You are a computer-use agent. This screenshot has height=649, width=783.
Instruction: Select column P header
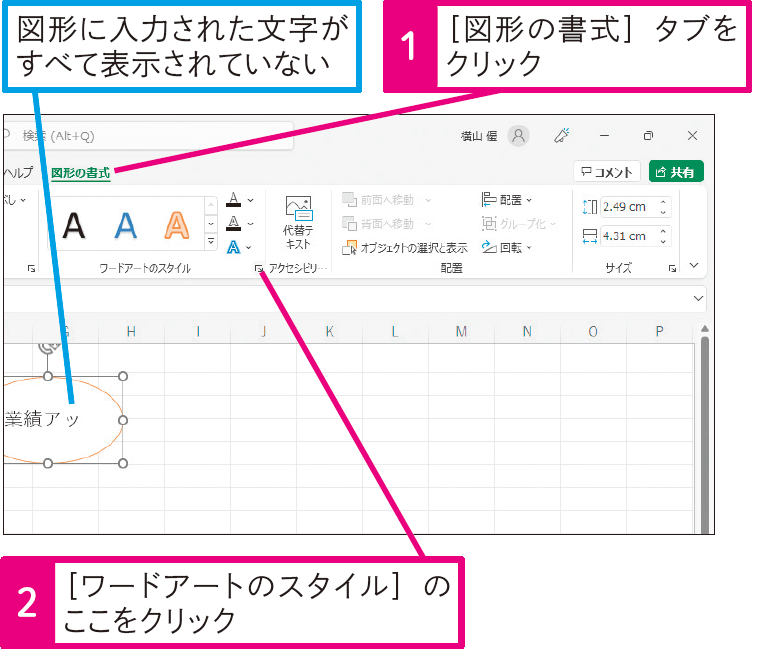(659, 331)
